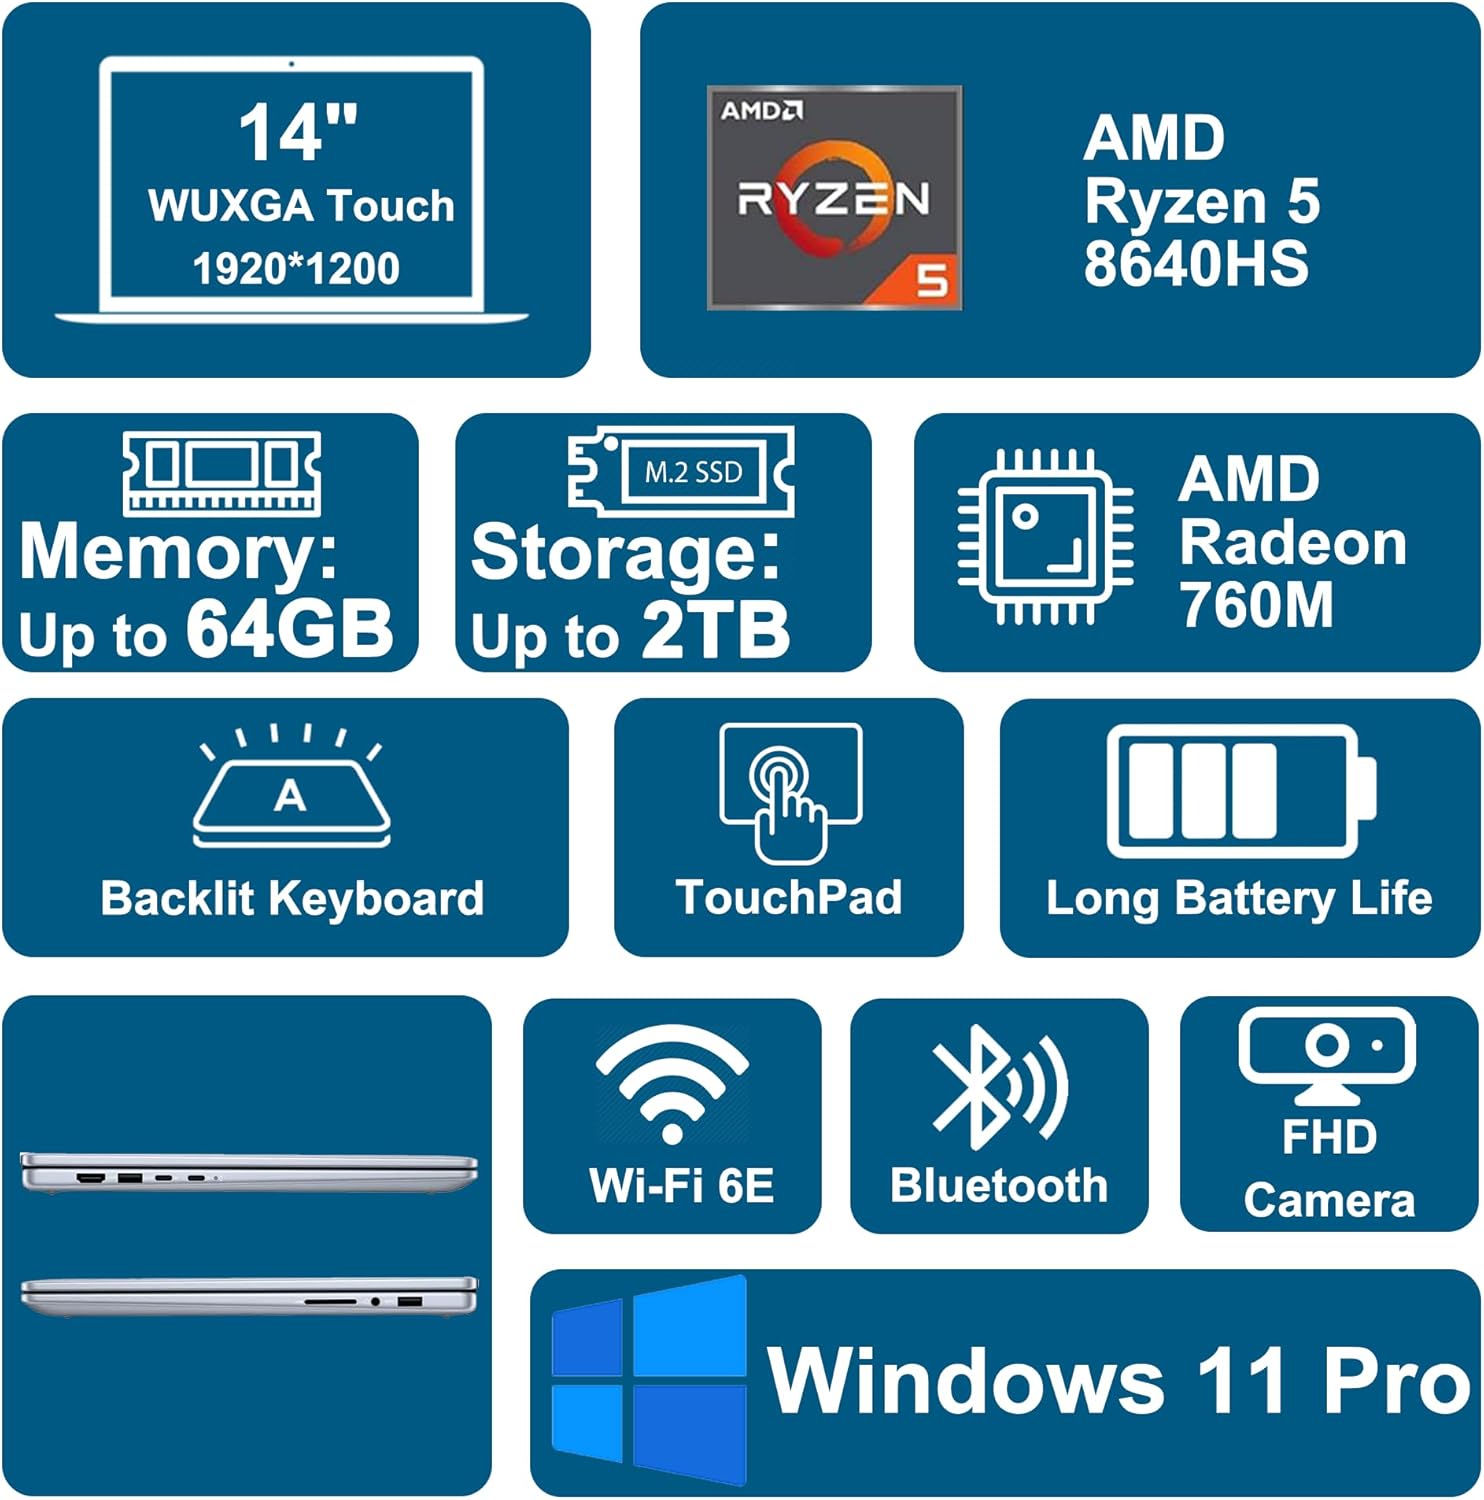Select the Up to 64GB text

[x=206, y=631]
